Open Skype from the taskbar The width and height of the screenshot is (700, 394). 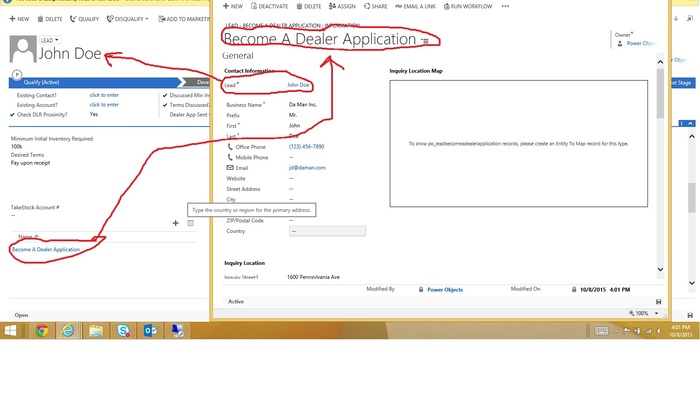pos(123,331)
